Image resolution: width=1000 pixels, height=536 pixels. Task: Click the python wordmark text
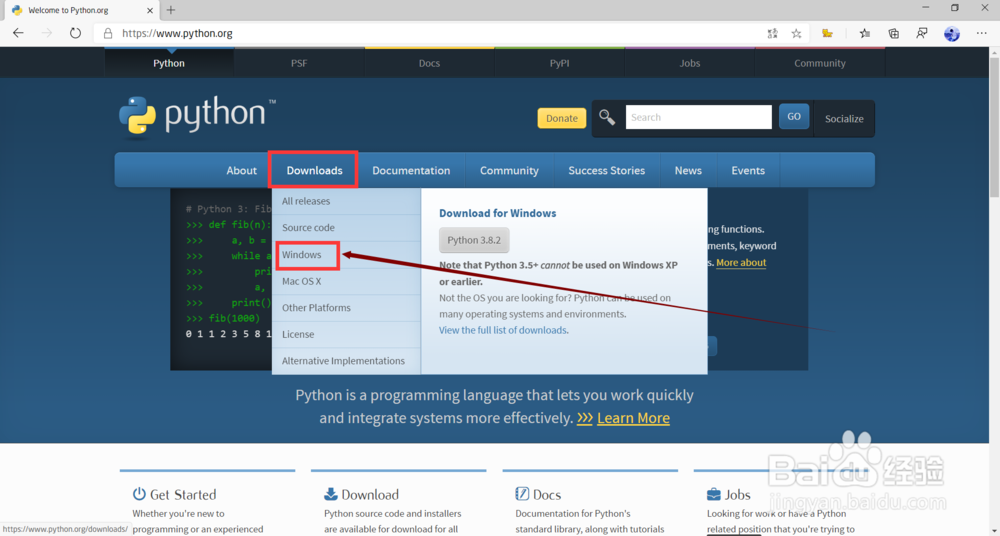tap(214, 115)
